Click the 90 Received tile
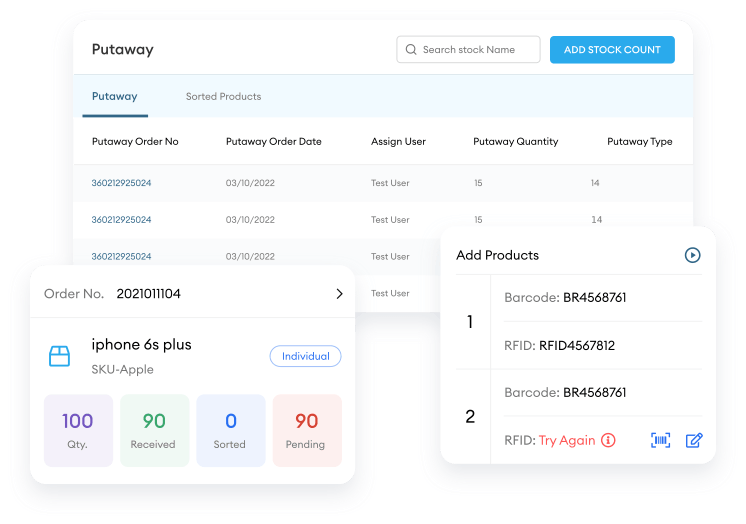The width and height of the screenshot is (746, 524). pyautogui.click(x=154, y=430)
